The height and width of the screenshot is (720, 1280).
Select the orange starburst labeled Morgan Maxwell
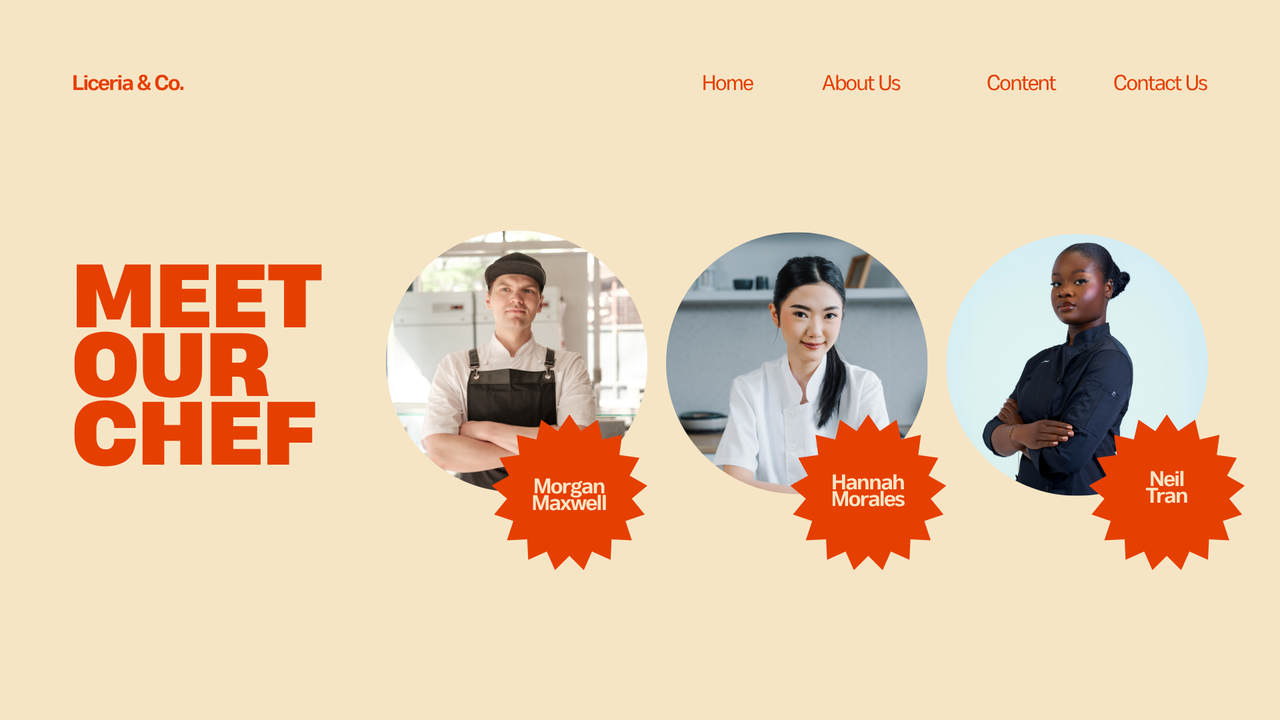coord(569,493)
